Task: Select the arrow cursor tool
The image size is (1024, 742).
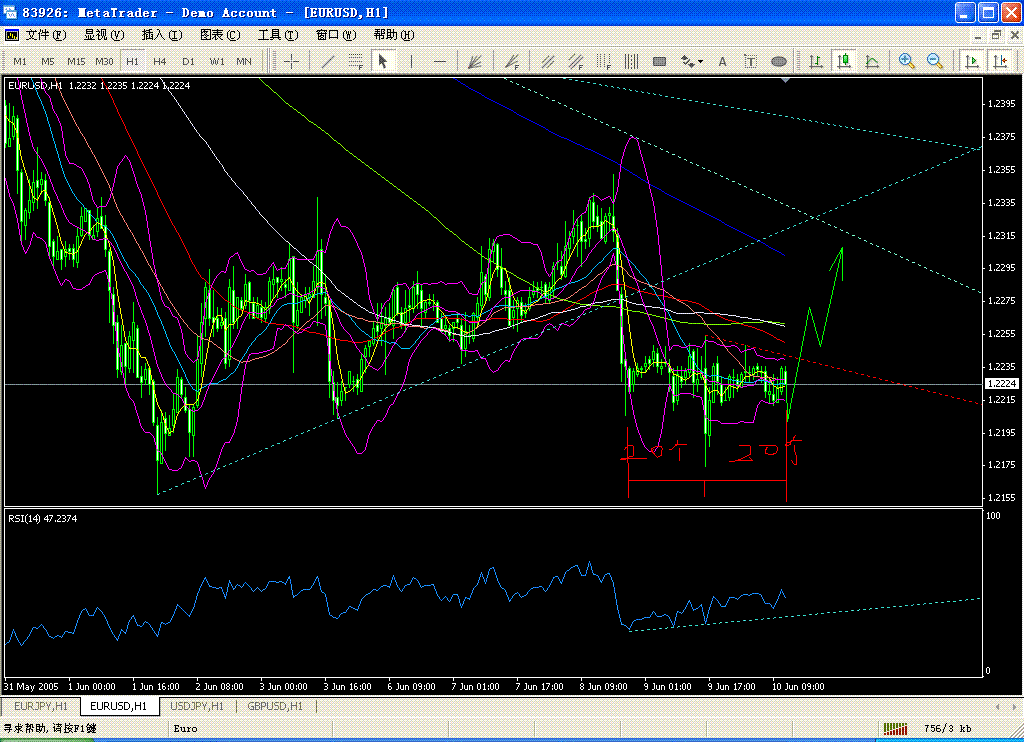Action: pos(383,61)
